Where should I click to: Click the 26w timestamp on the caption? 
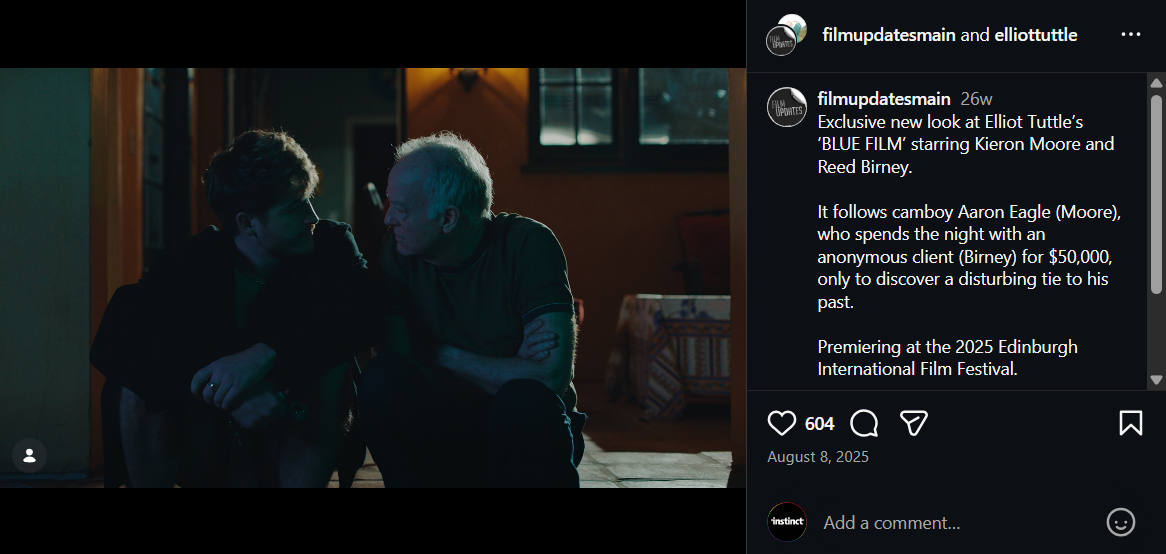976,99
